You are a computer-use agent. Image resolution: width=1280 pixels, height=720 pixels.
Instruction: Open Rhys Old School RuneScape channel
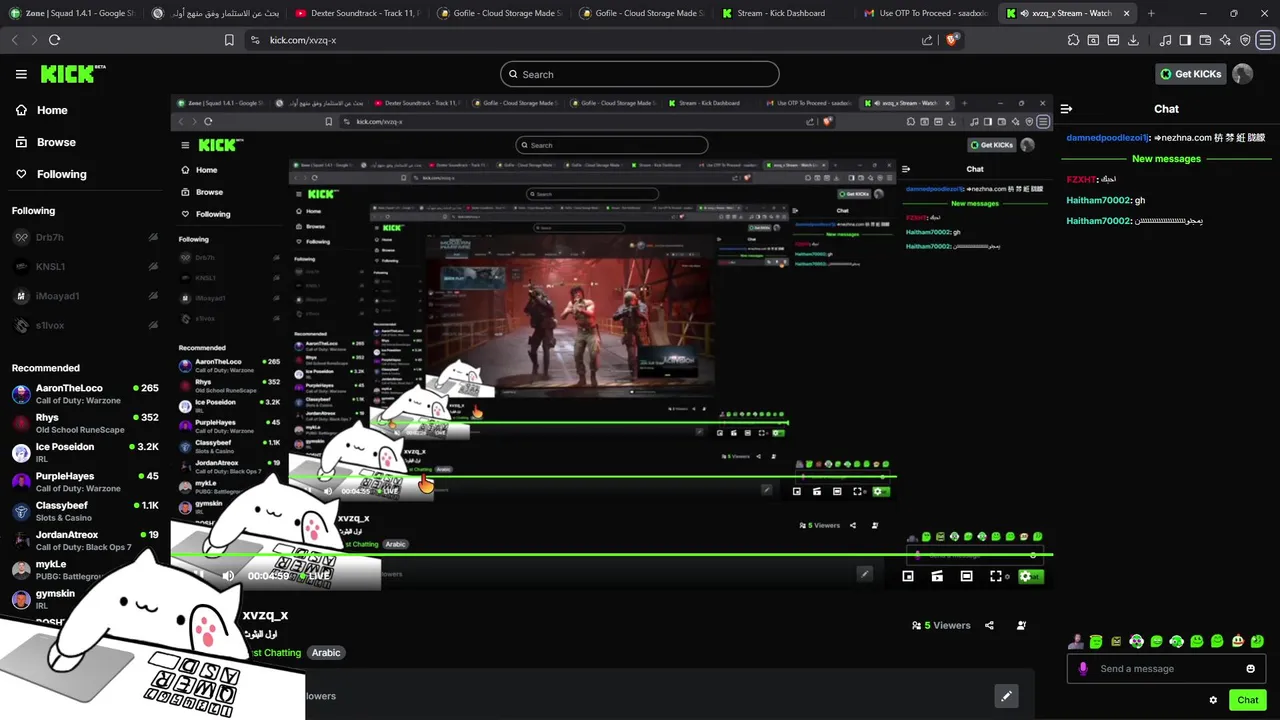point(85,423)
